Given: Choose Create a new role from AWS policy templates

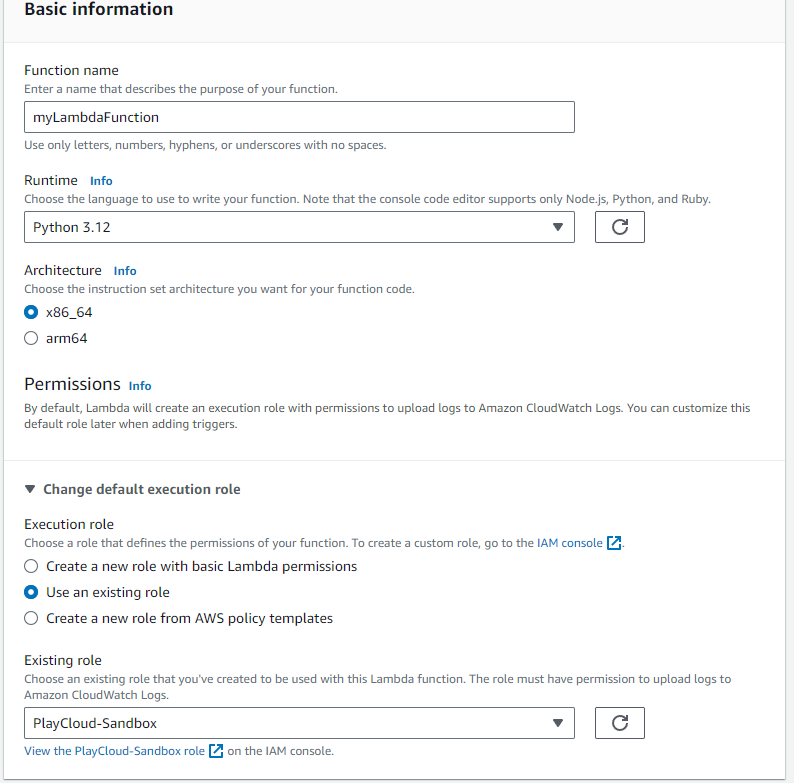Looking at the screenshot, I should [x=32, y=618].
